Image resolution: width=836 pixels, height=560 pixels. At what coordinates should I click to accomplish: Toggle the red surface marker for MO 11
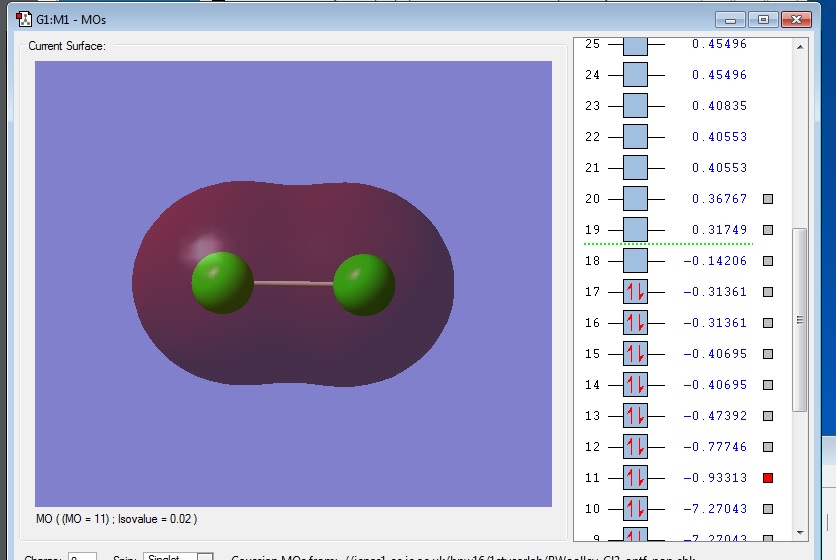pos(768,478)
